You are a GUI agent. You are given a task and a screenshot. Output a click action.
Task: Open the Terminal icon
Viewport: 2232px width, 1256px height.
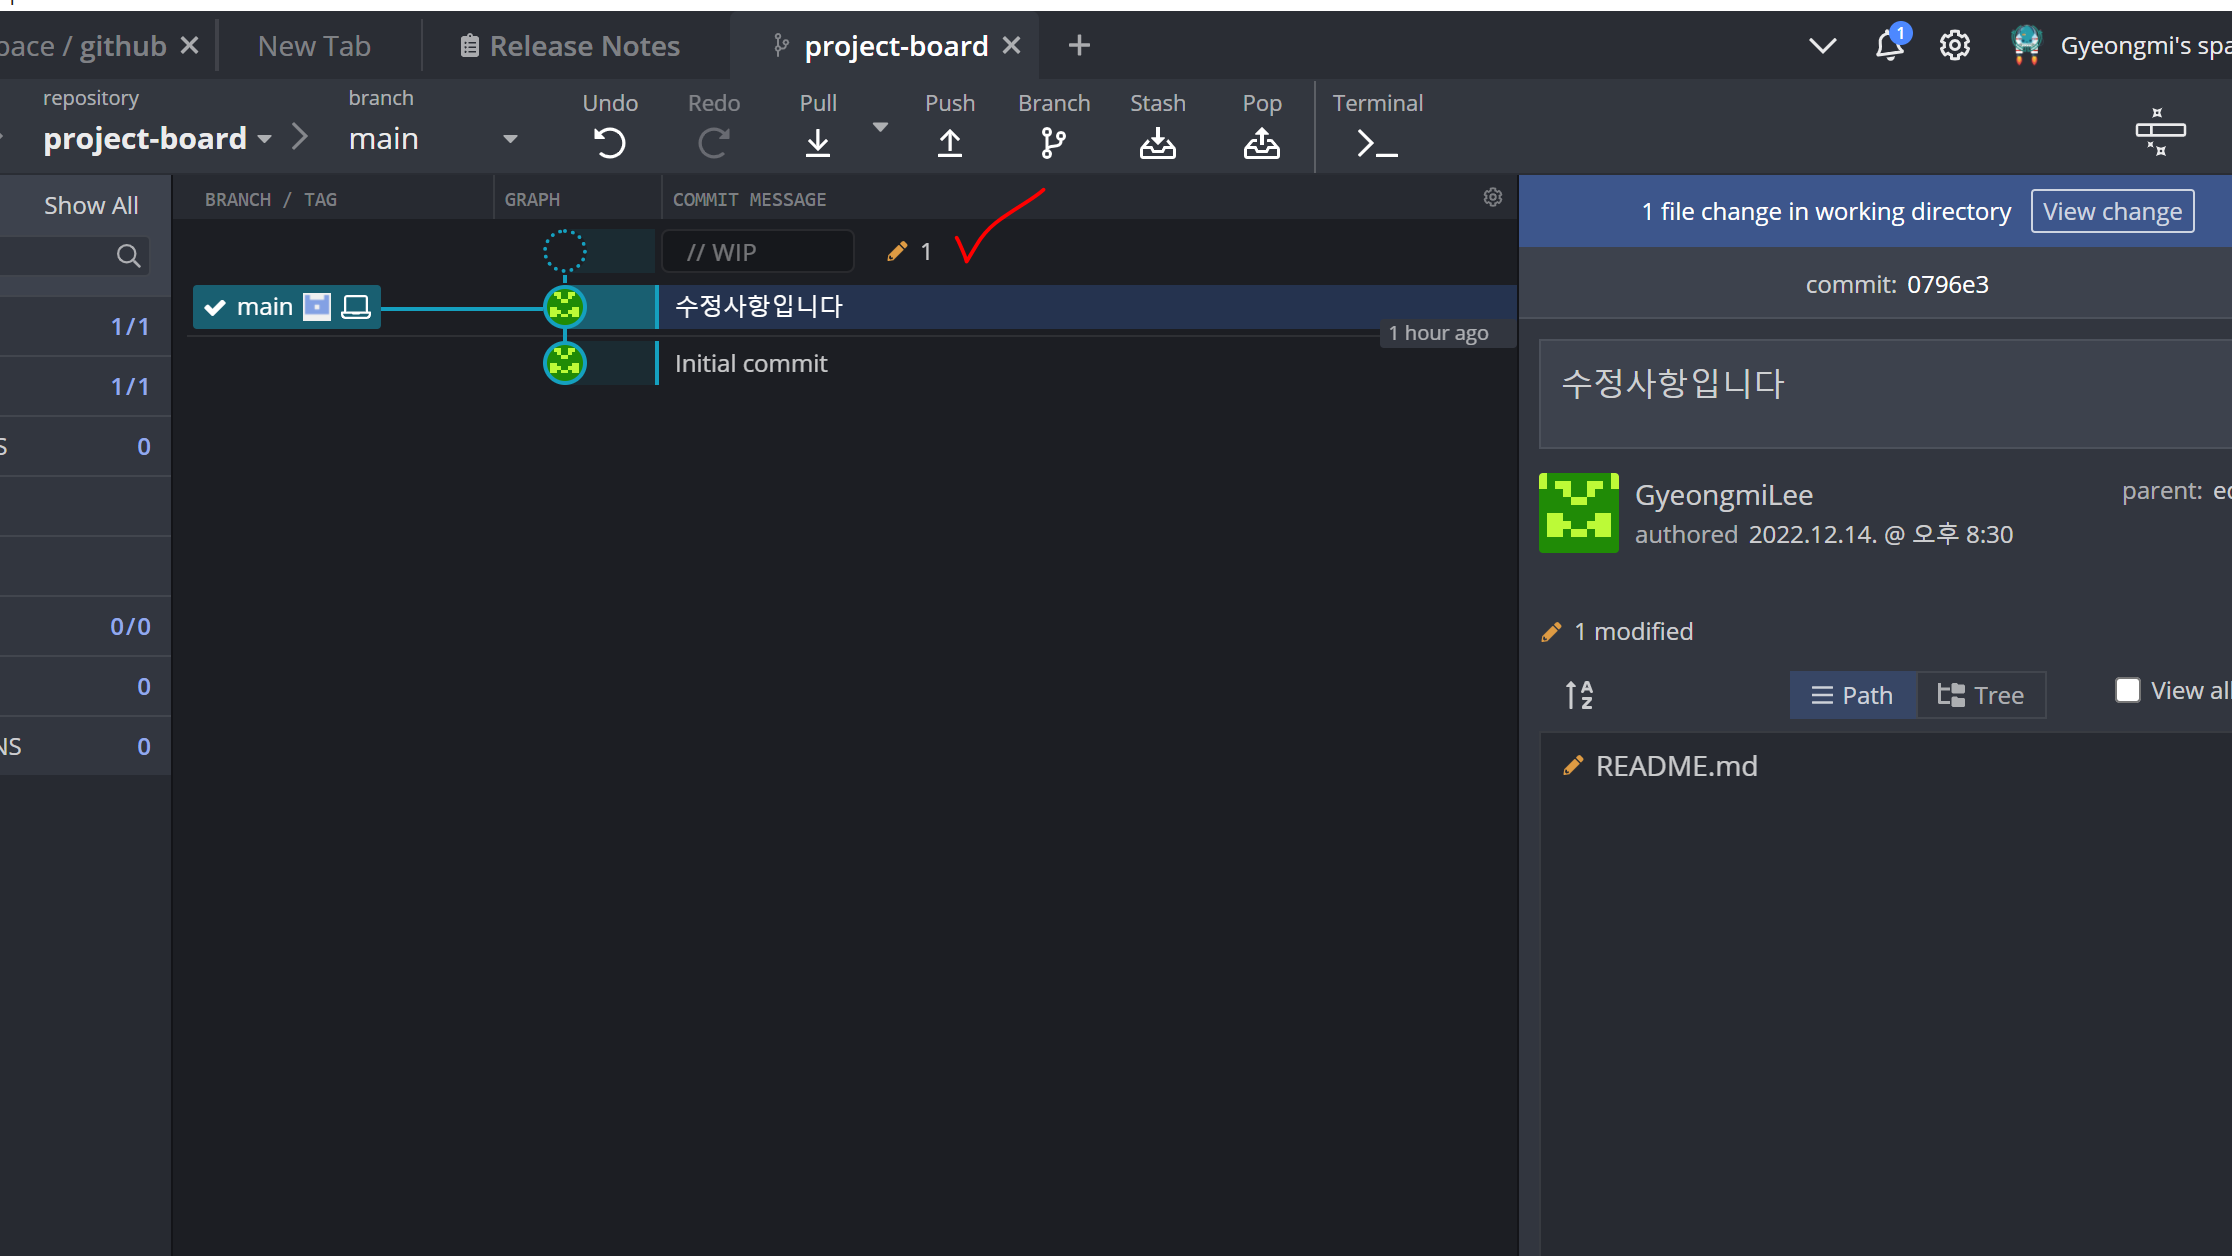coord(1376,143)
